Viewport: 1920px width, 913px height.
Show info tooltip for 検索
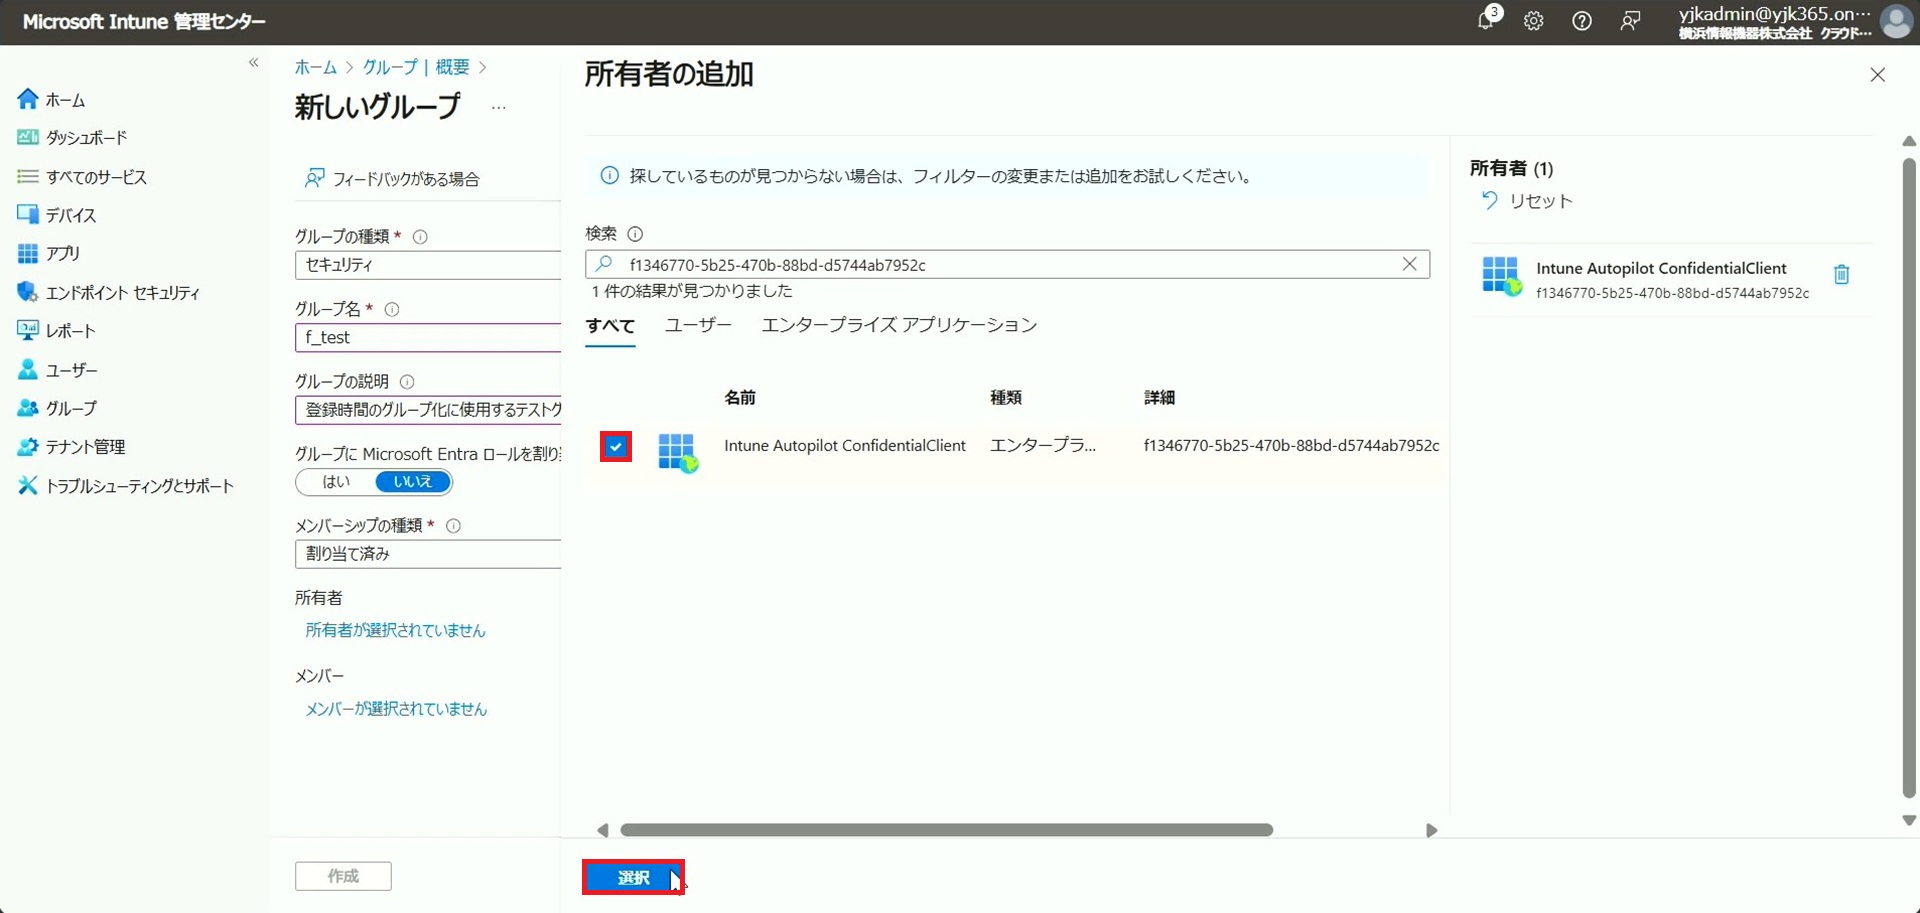pos(635,234)
